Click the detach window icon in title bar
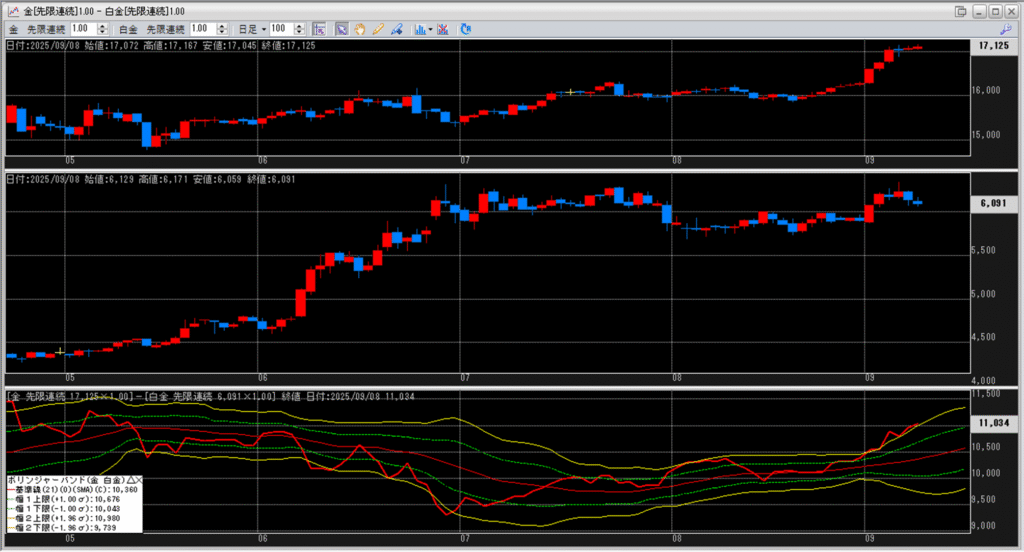This screenshot has height=552, width=1024. pyautogui.click(x=961, y=11)
